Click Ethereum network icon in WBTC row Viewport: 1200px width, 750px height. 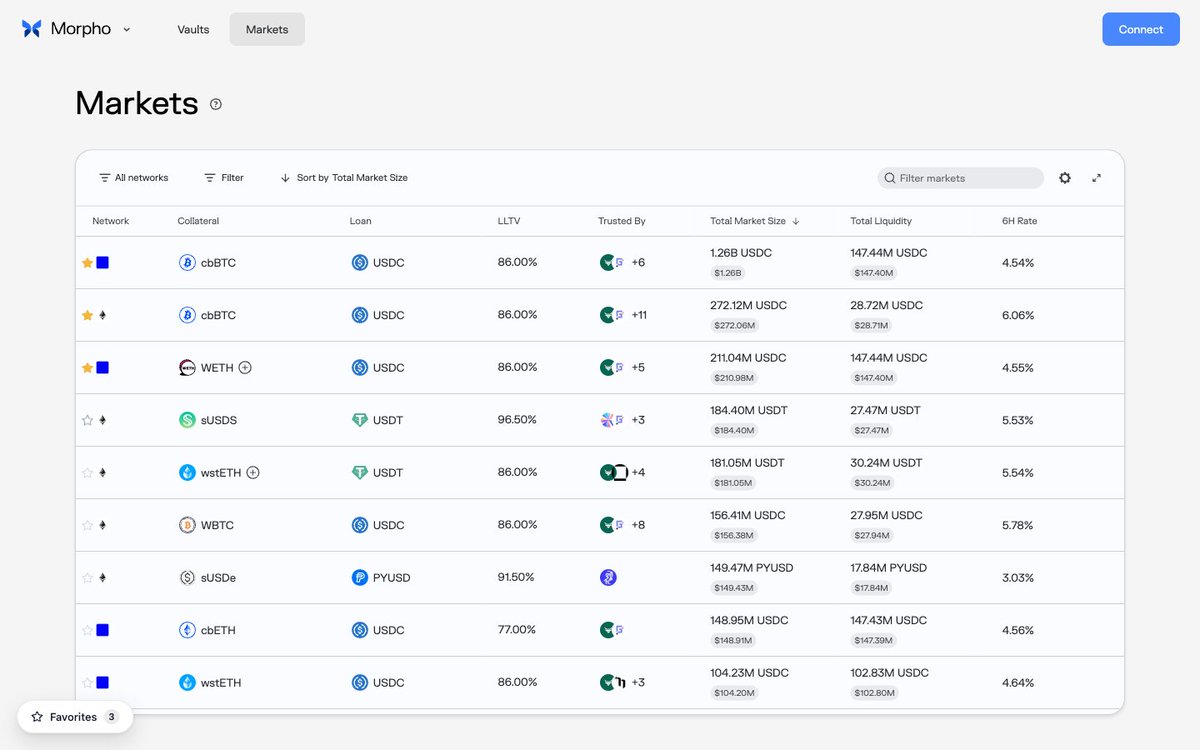(x=102, y=525)
